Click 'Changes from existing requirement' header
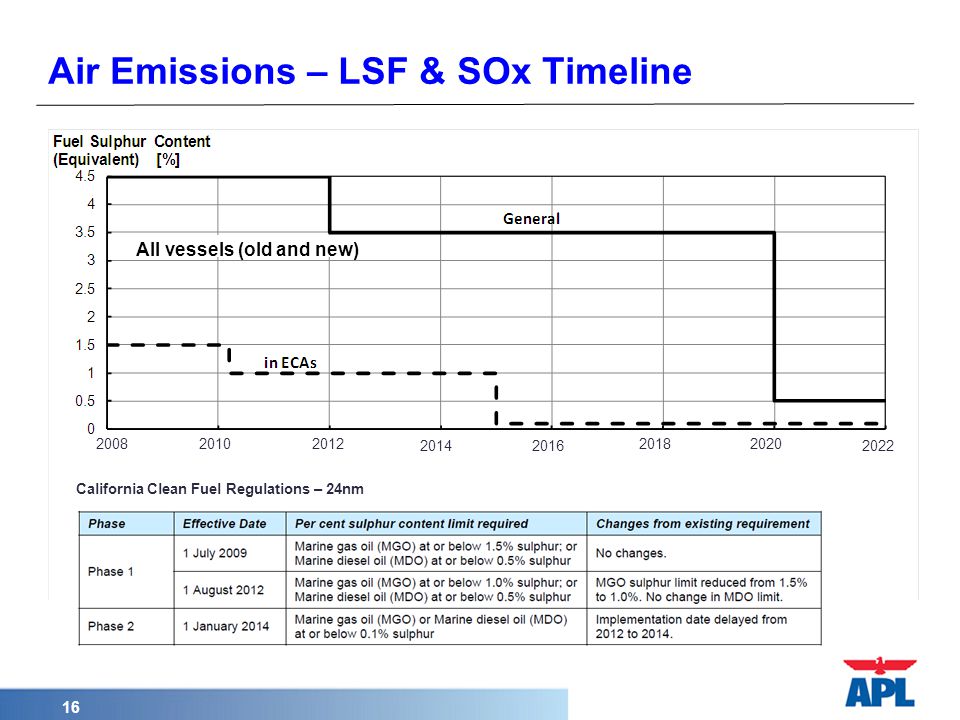Screen dimensions: 960x720 pyautogui.click(x=703, y=523)
